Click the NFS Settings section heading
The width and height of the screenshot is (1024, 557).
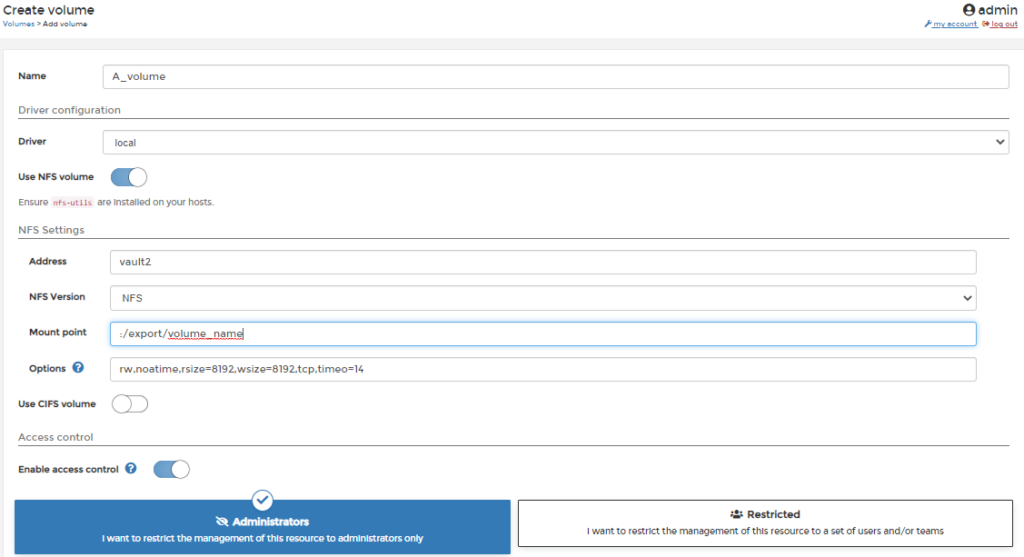click(51, 230)
